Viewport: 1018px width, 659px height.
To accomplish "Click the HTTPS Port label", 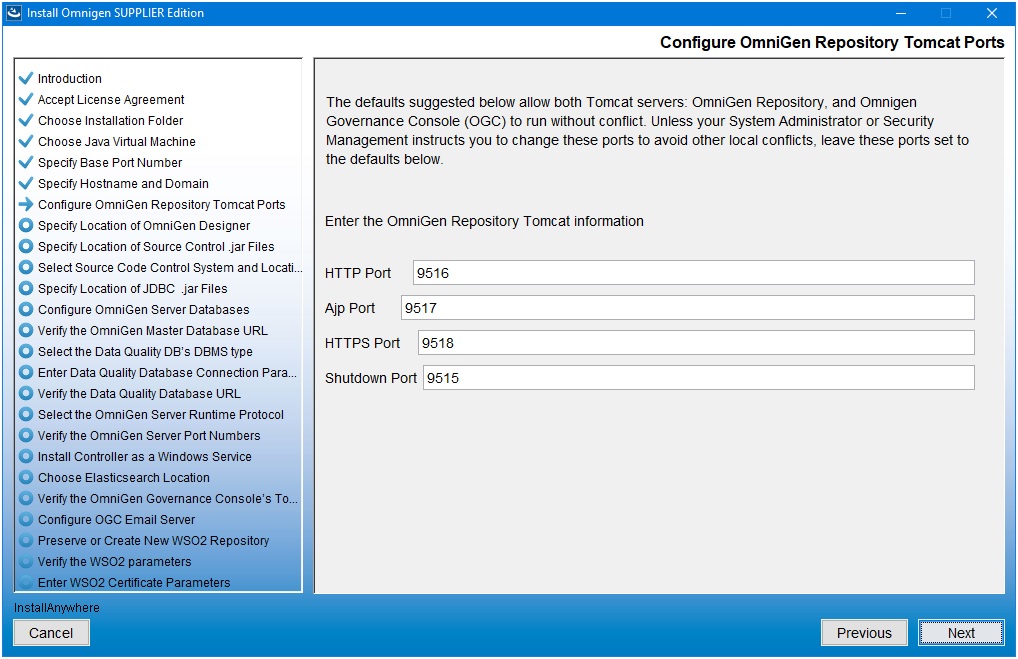I will [x=362, y=343].
